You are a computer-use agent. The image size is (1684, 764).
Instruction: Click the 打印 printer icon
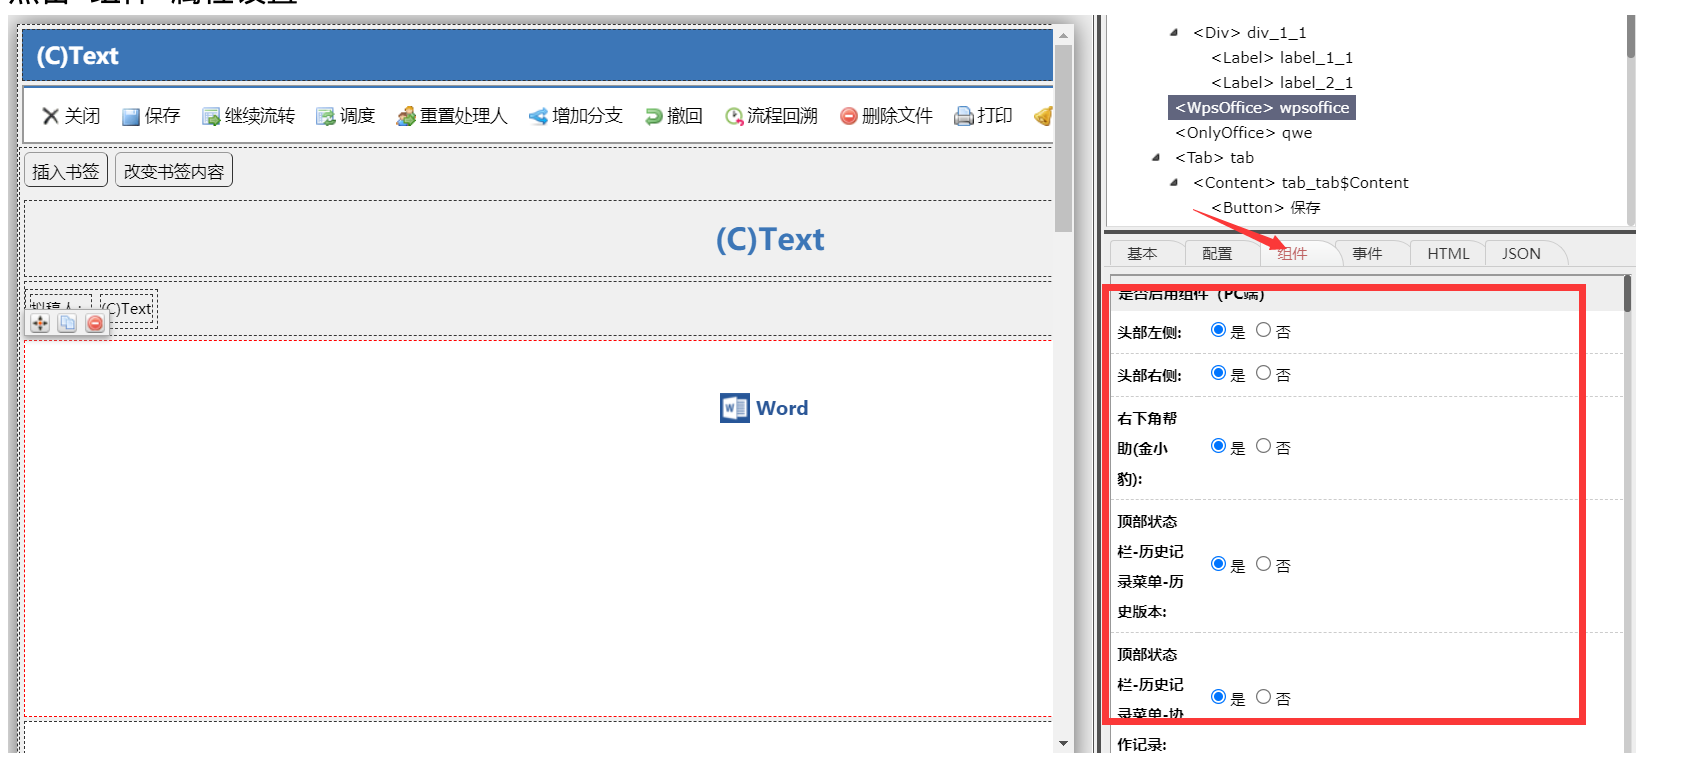tap(963, 117)
